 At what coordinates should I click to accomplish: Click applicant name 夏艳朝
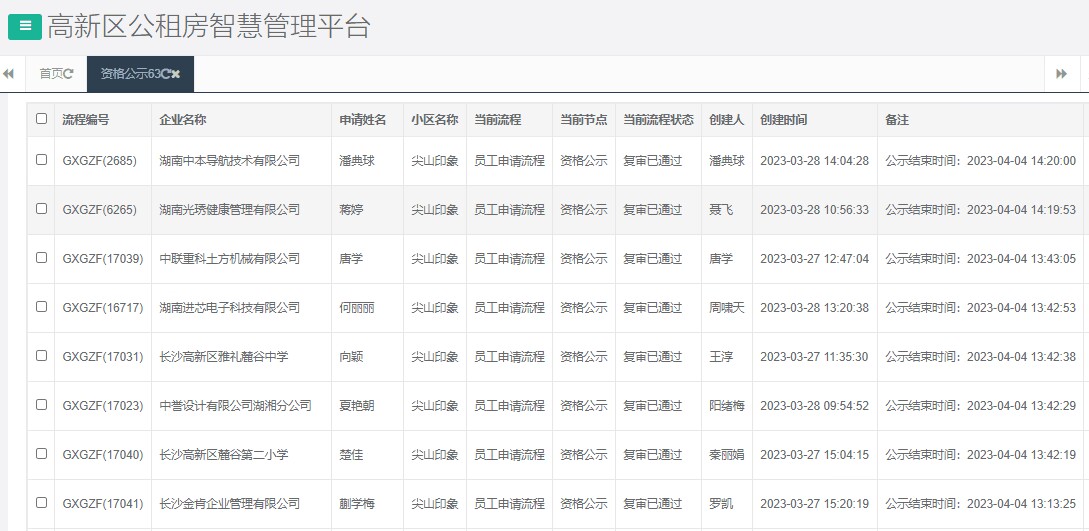(357, 405)
